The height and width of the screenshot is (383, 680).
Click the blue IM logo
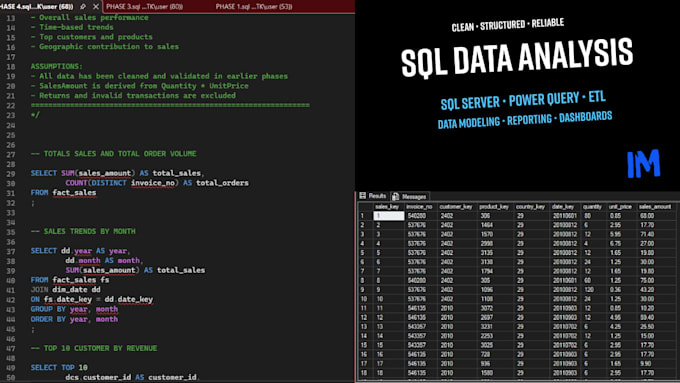(x=644, y=164)
